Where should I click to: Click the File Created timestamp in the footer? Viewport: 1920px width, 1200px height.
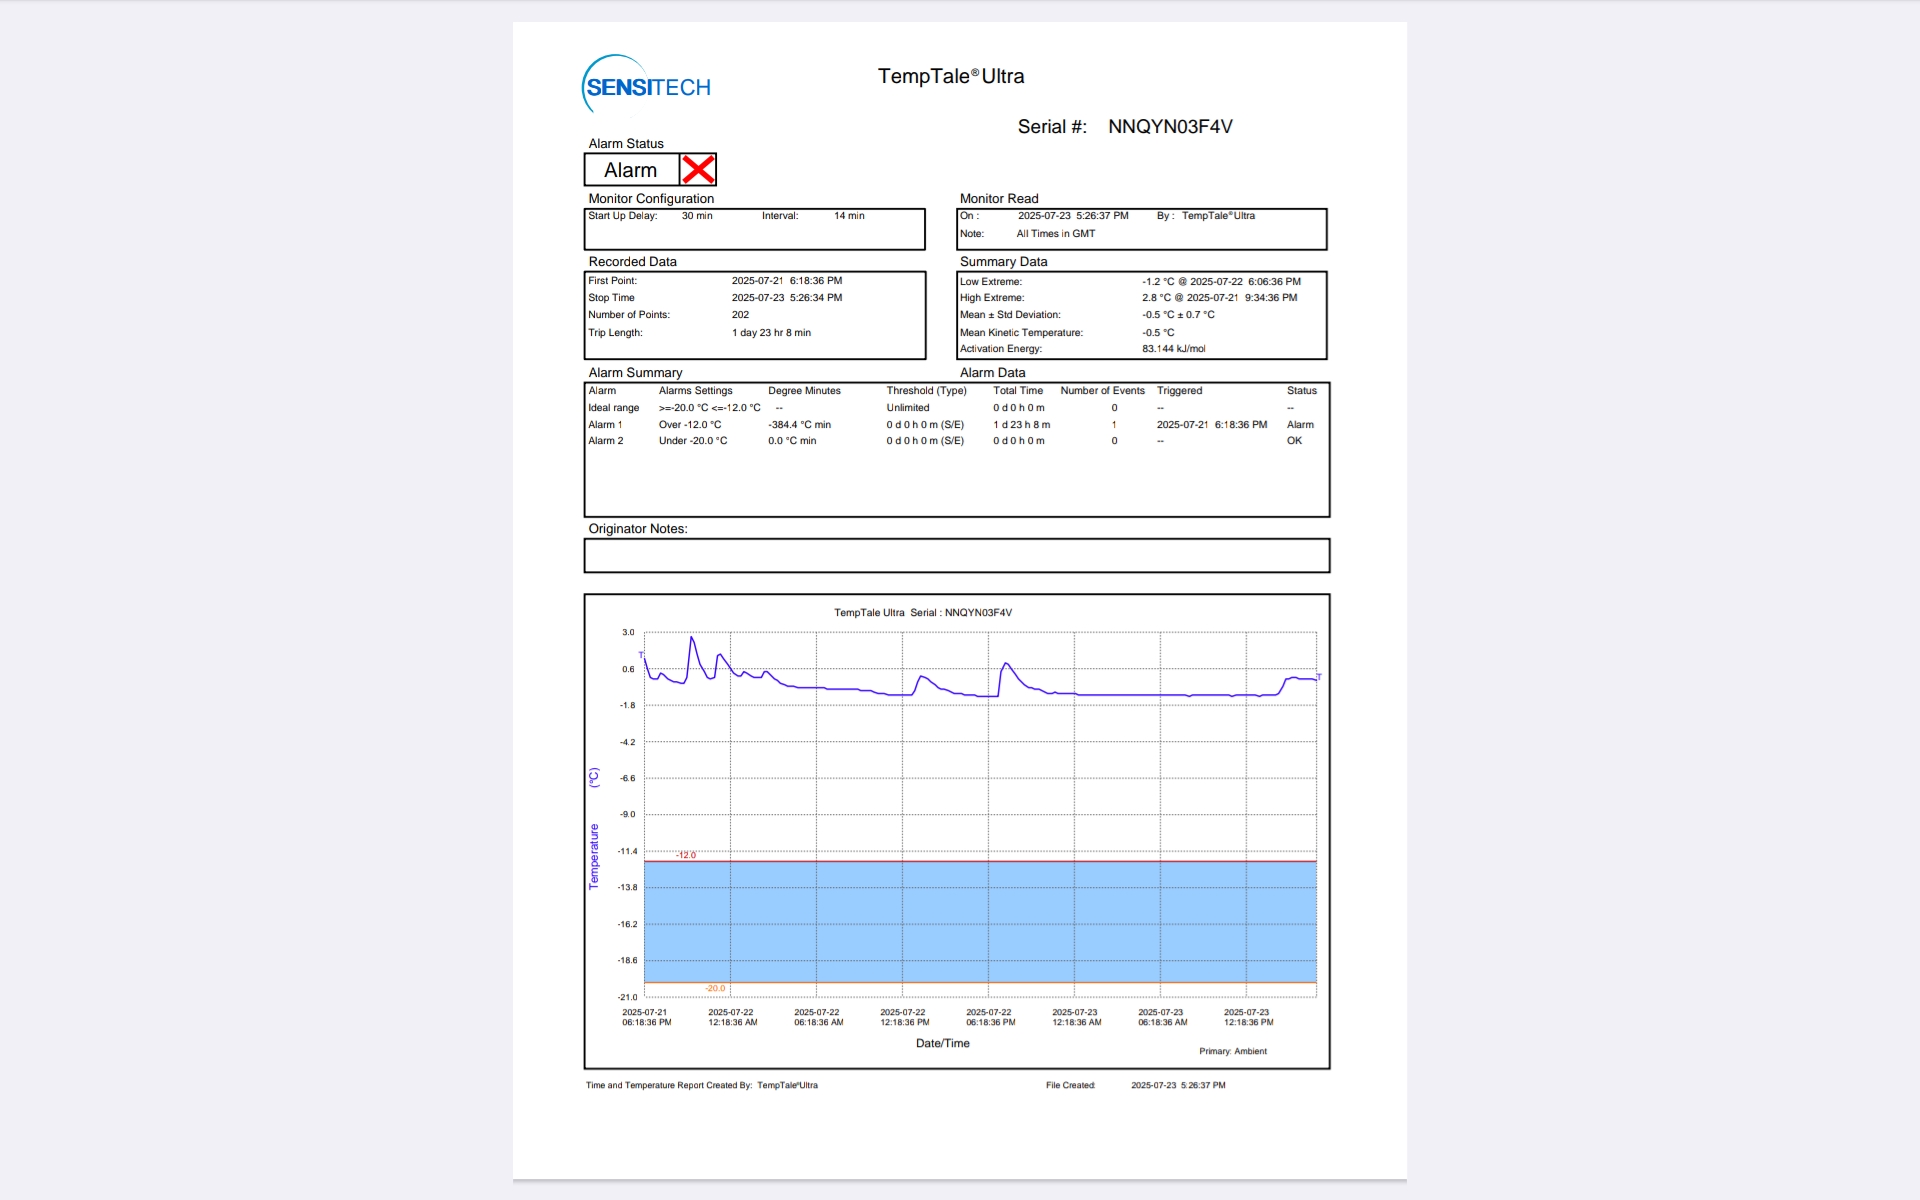1178,1085
